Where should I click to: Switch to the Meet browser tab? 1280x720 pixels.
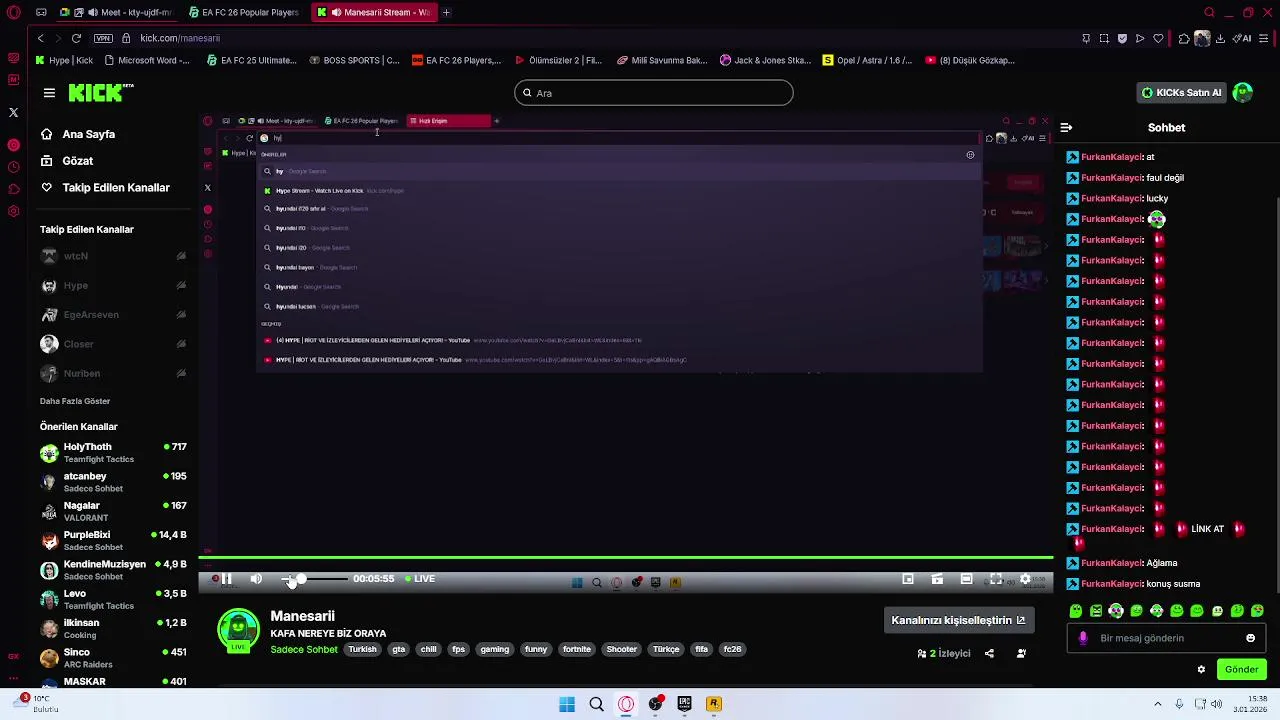pyautogui.click(x=120, y=13)
